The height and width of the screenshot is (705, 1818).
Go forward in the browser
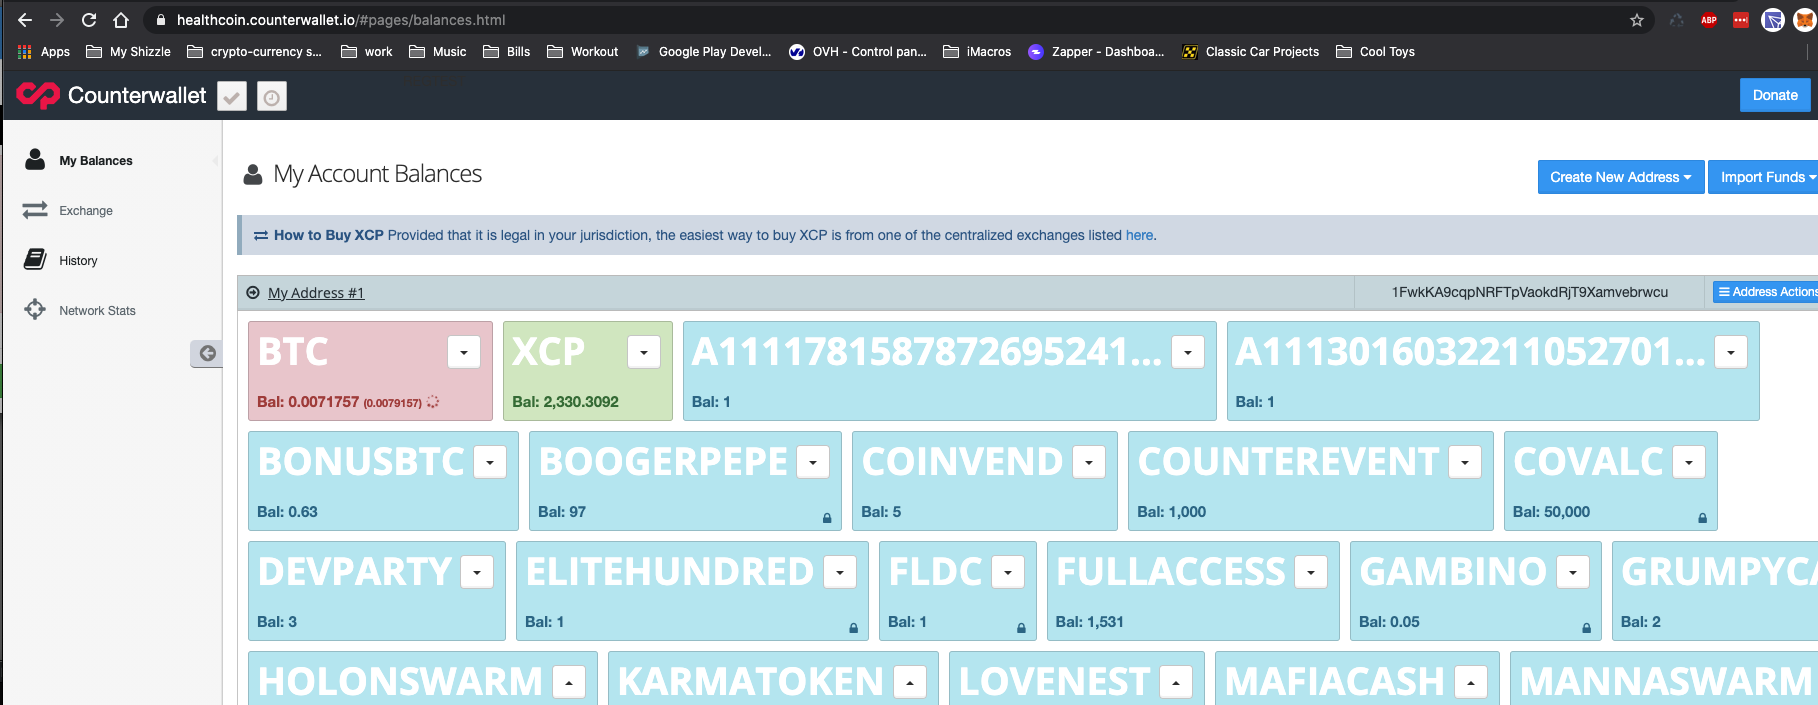[x=57, y=20]
